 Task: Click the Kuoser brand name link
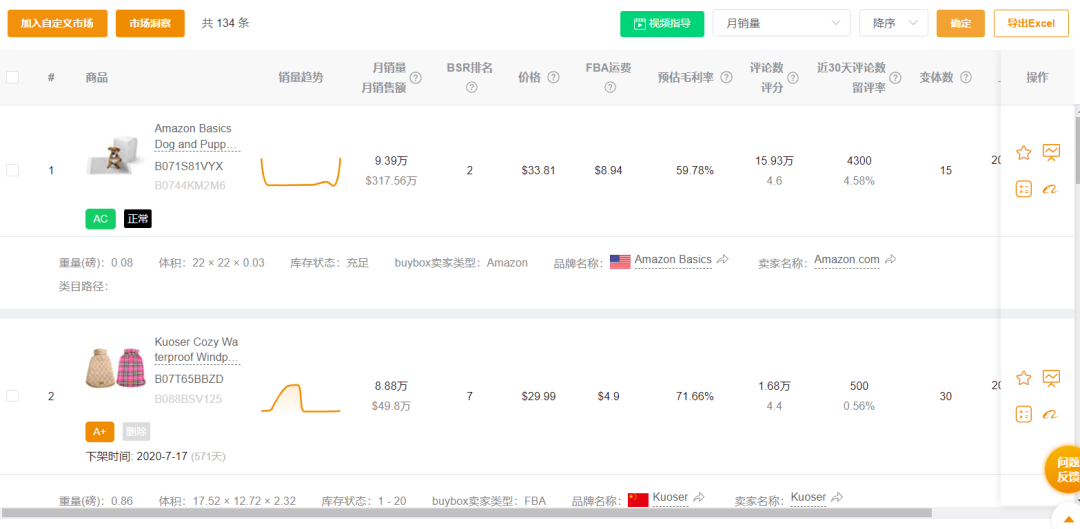pyautogui.click(x=670, y=497)
